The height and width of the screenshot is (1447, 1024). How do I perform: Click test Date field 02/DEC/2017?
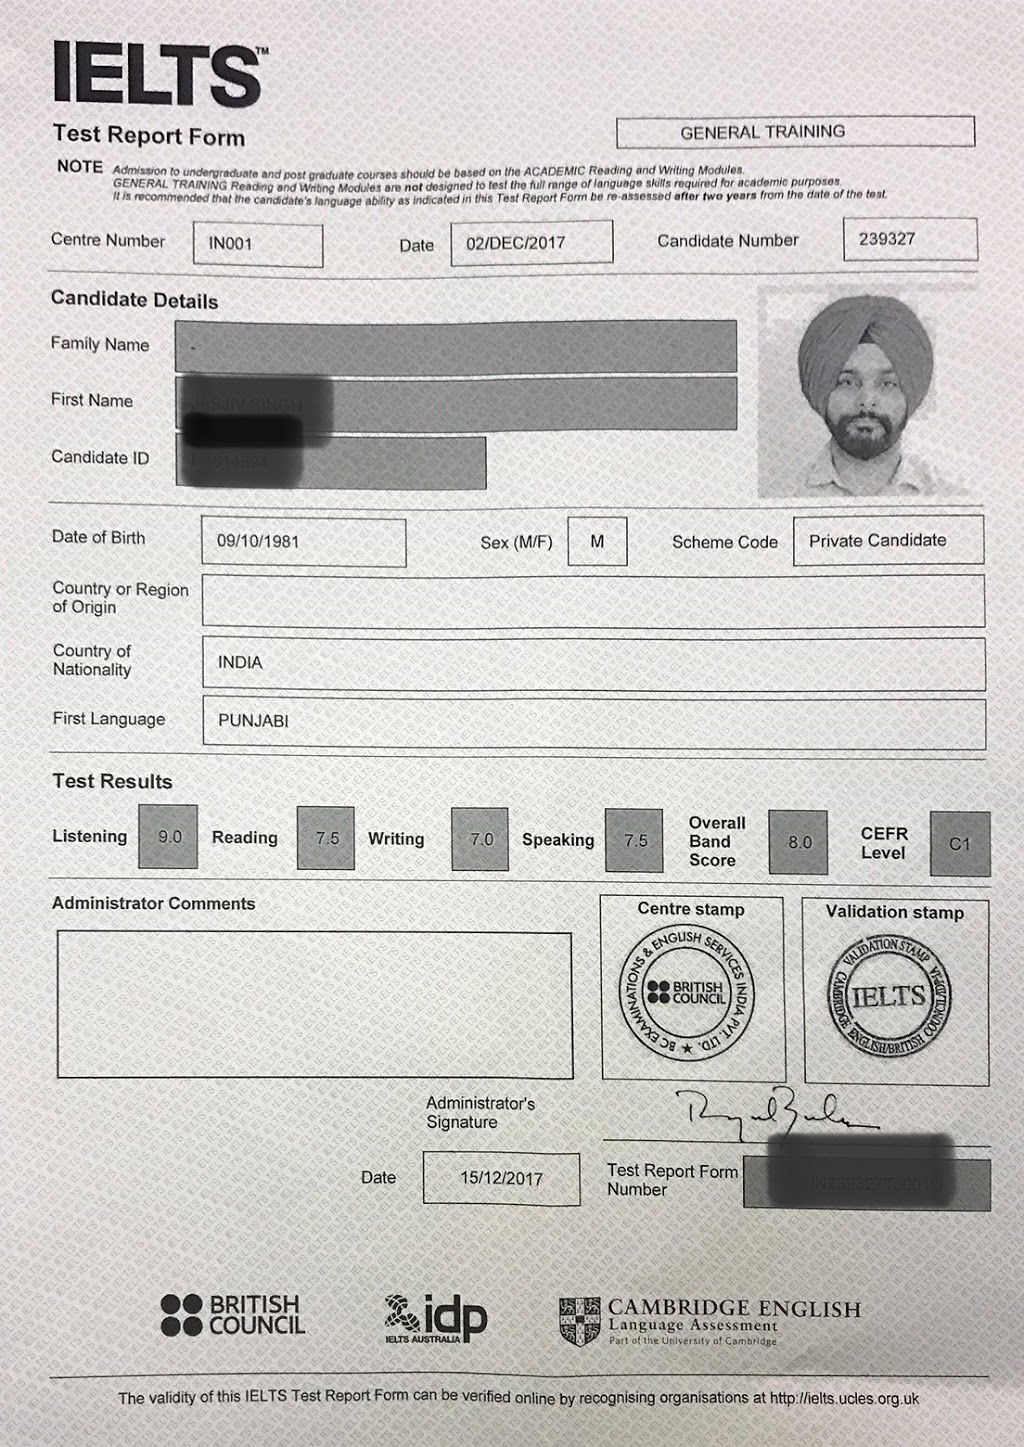tap(531, 243)
